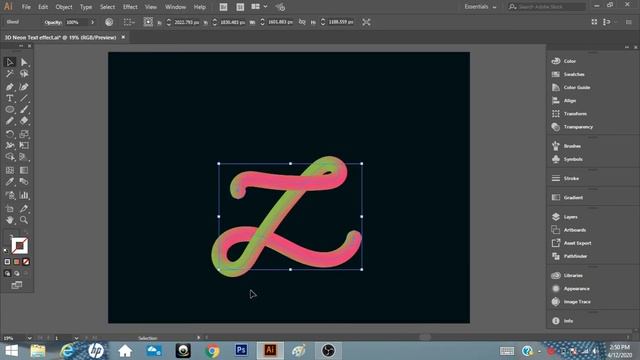Screen dimensions: 640x360
Task: Pick the Pen tool
Action: click(10, 87)
